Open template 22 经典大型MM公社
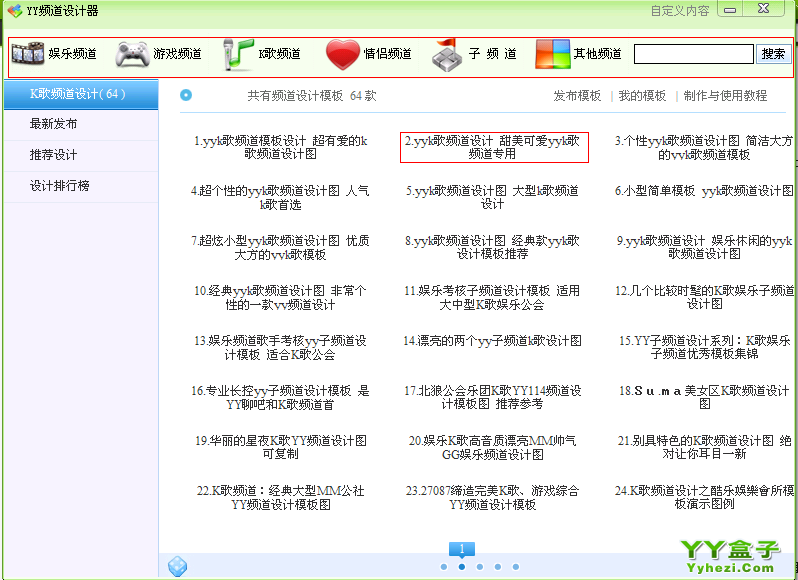Image resolution: width=798 pixels, height=580 pixels. (280, 498)
